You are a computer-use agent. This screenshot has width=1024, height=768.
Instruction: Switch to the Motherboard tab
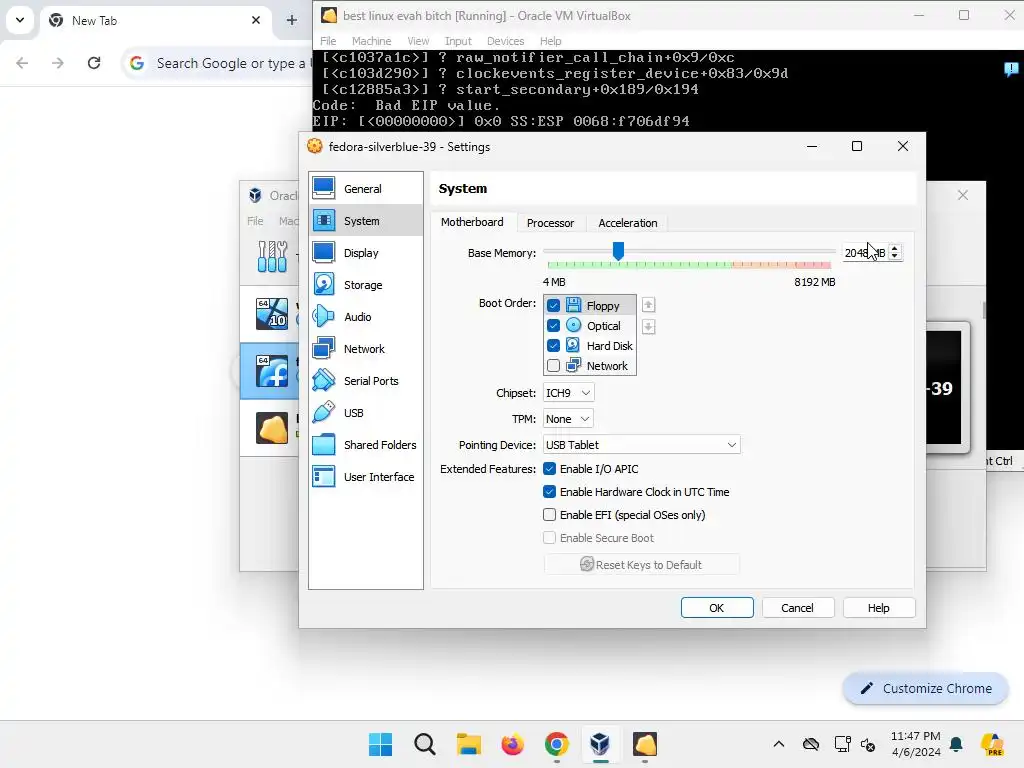[x=472, y=222]
